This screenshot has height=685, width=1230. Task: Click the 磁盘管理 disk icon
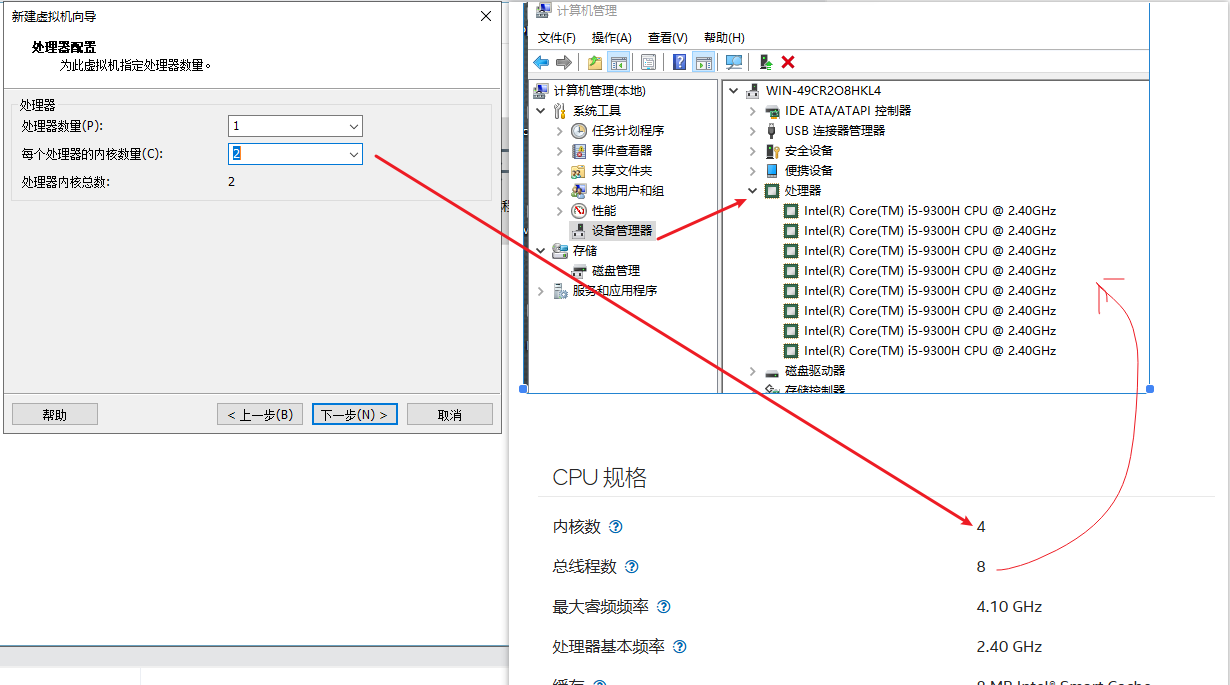coord(579,270)
